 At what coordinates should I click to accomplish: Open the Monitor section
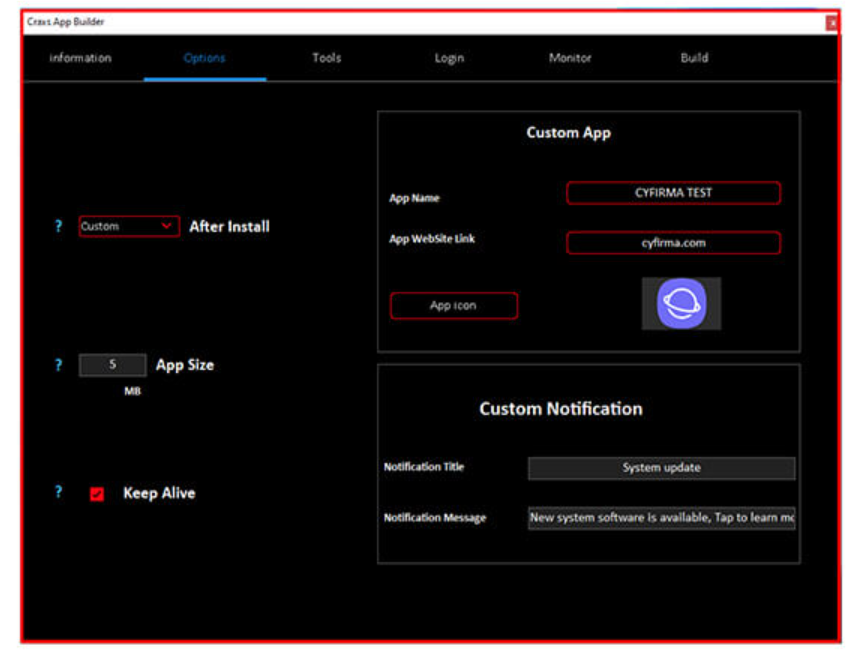coord(569,58)
